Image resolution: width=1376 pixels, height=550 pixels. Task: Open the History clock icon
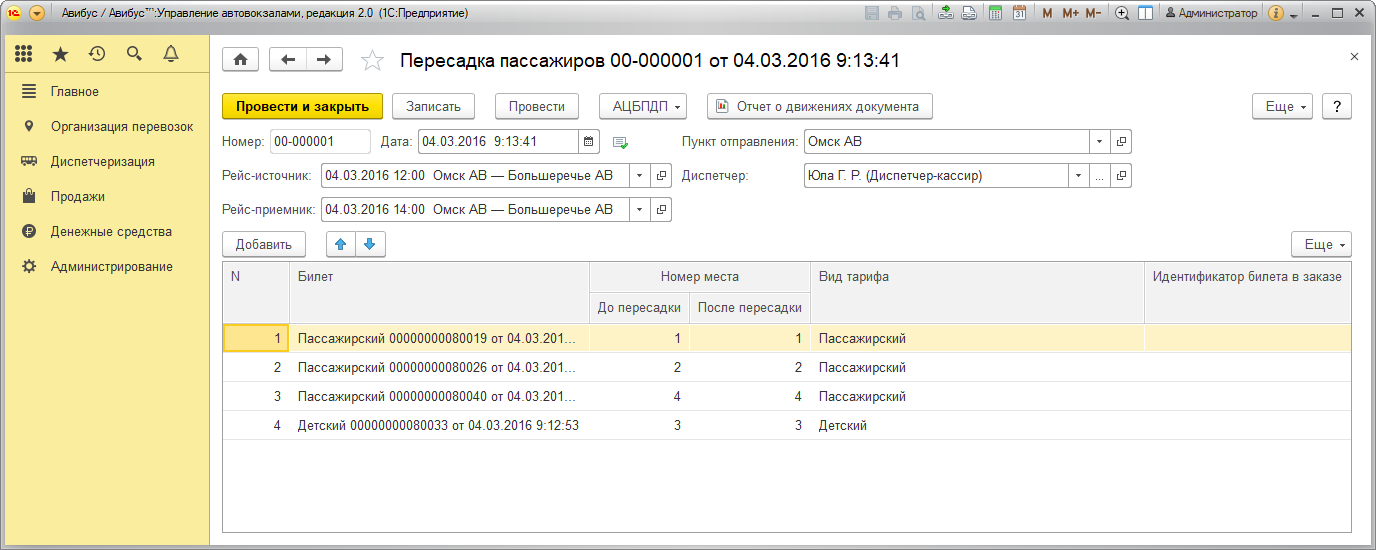click(x=97, y=54)
